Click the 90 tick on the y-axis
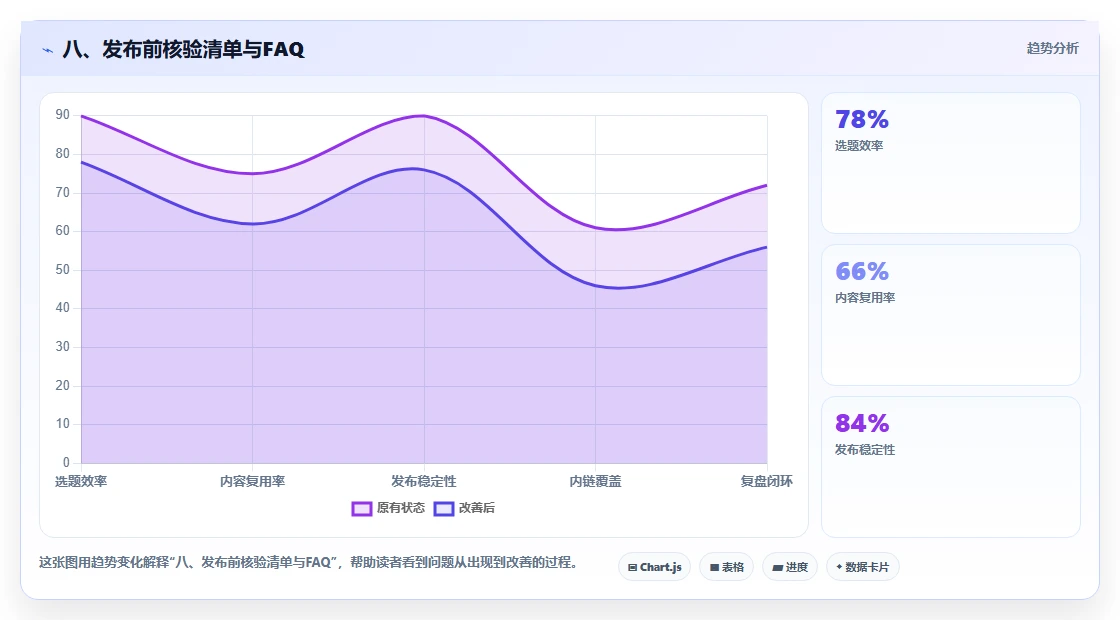This screenshot has width=1120, height=620. click(63, 115)
